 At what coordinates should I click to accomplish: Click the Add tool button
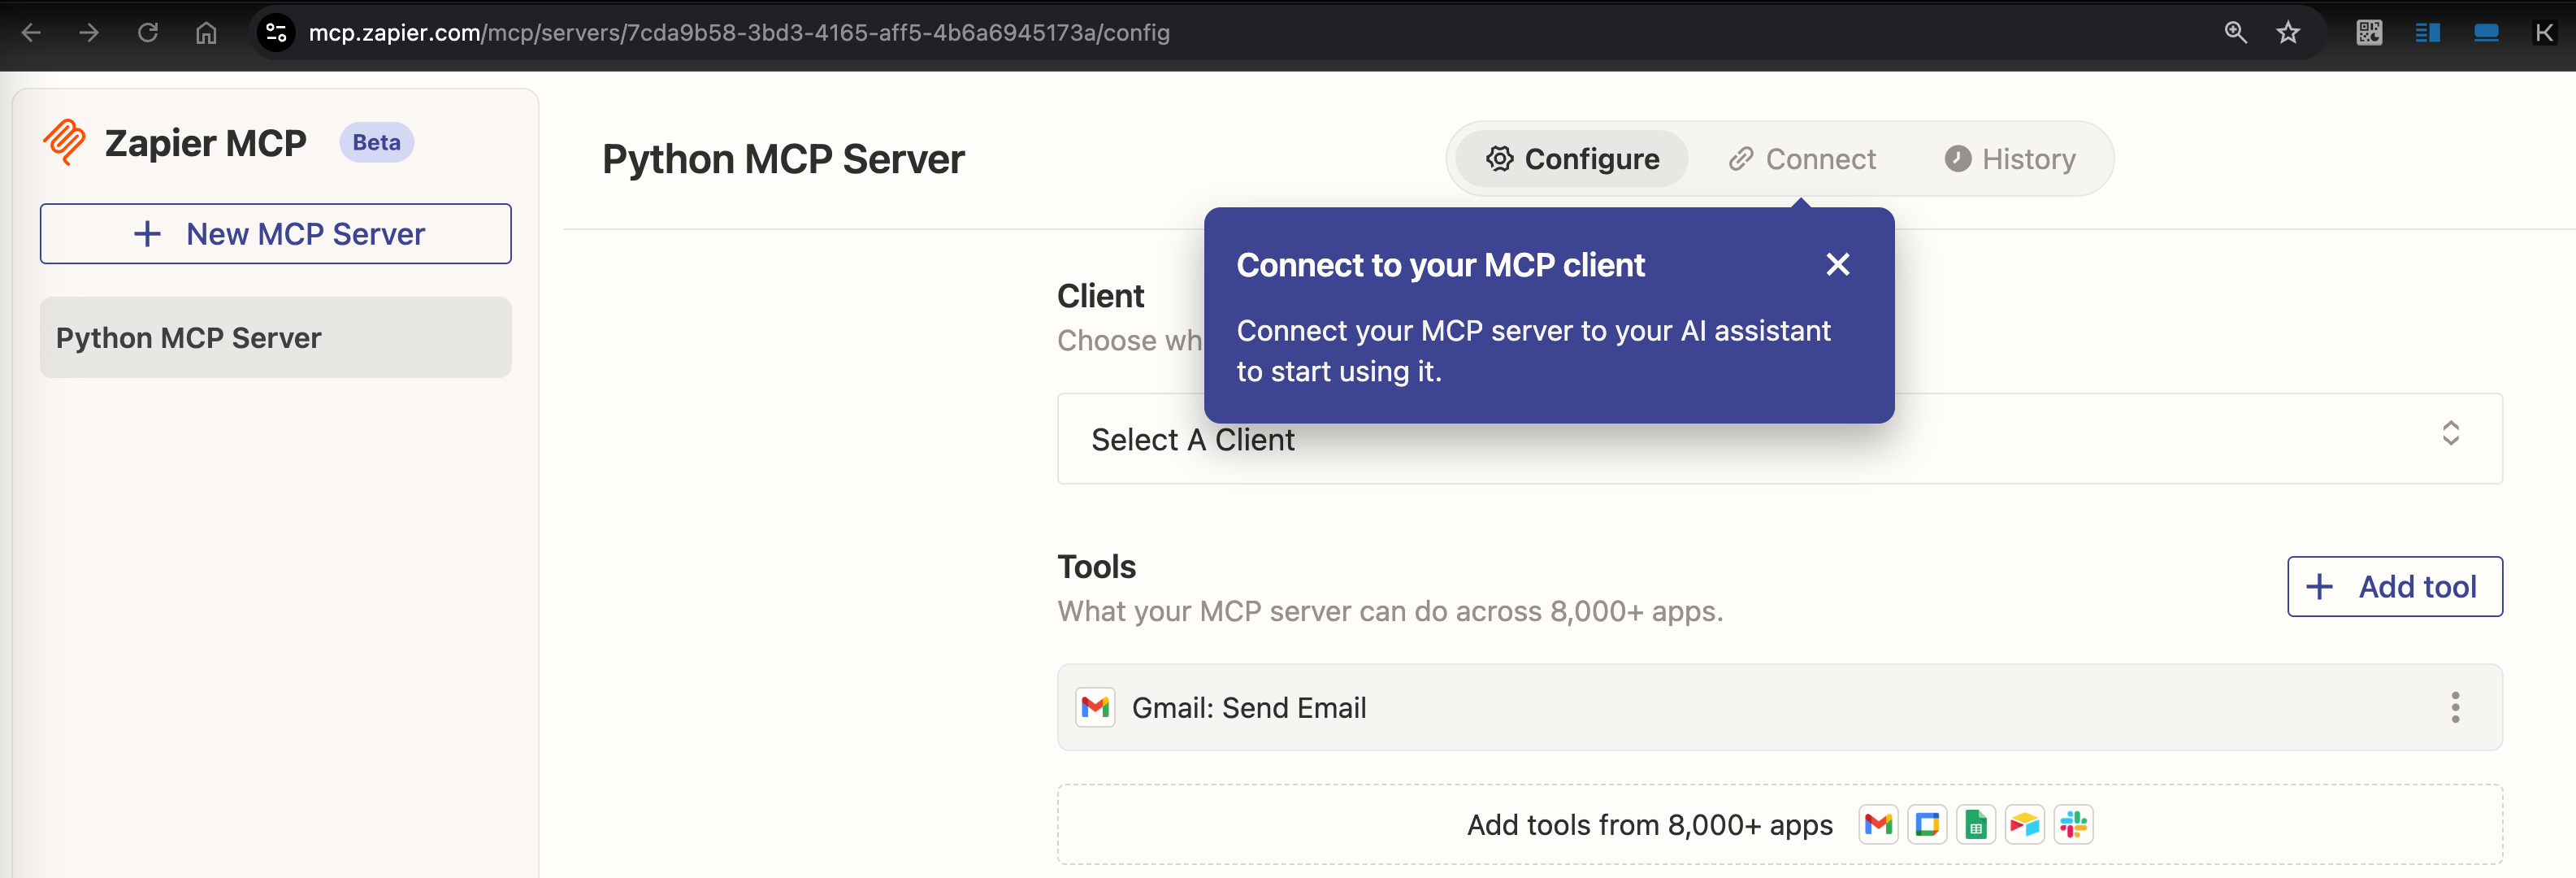tap(2394, 586)
